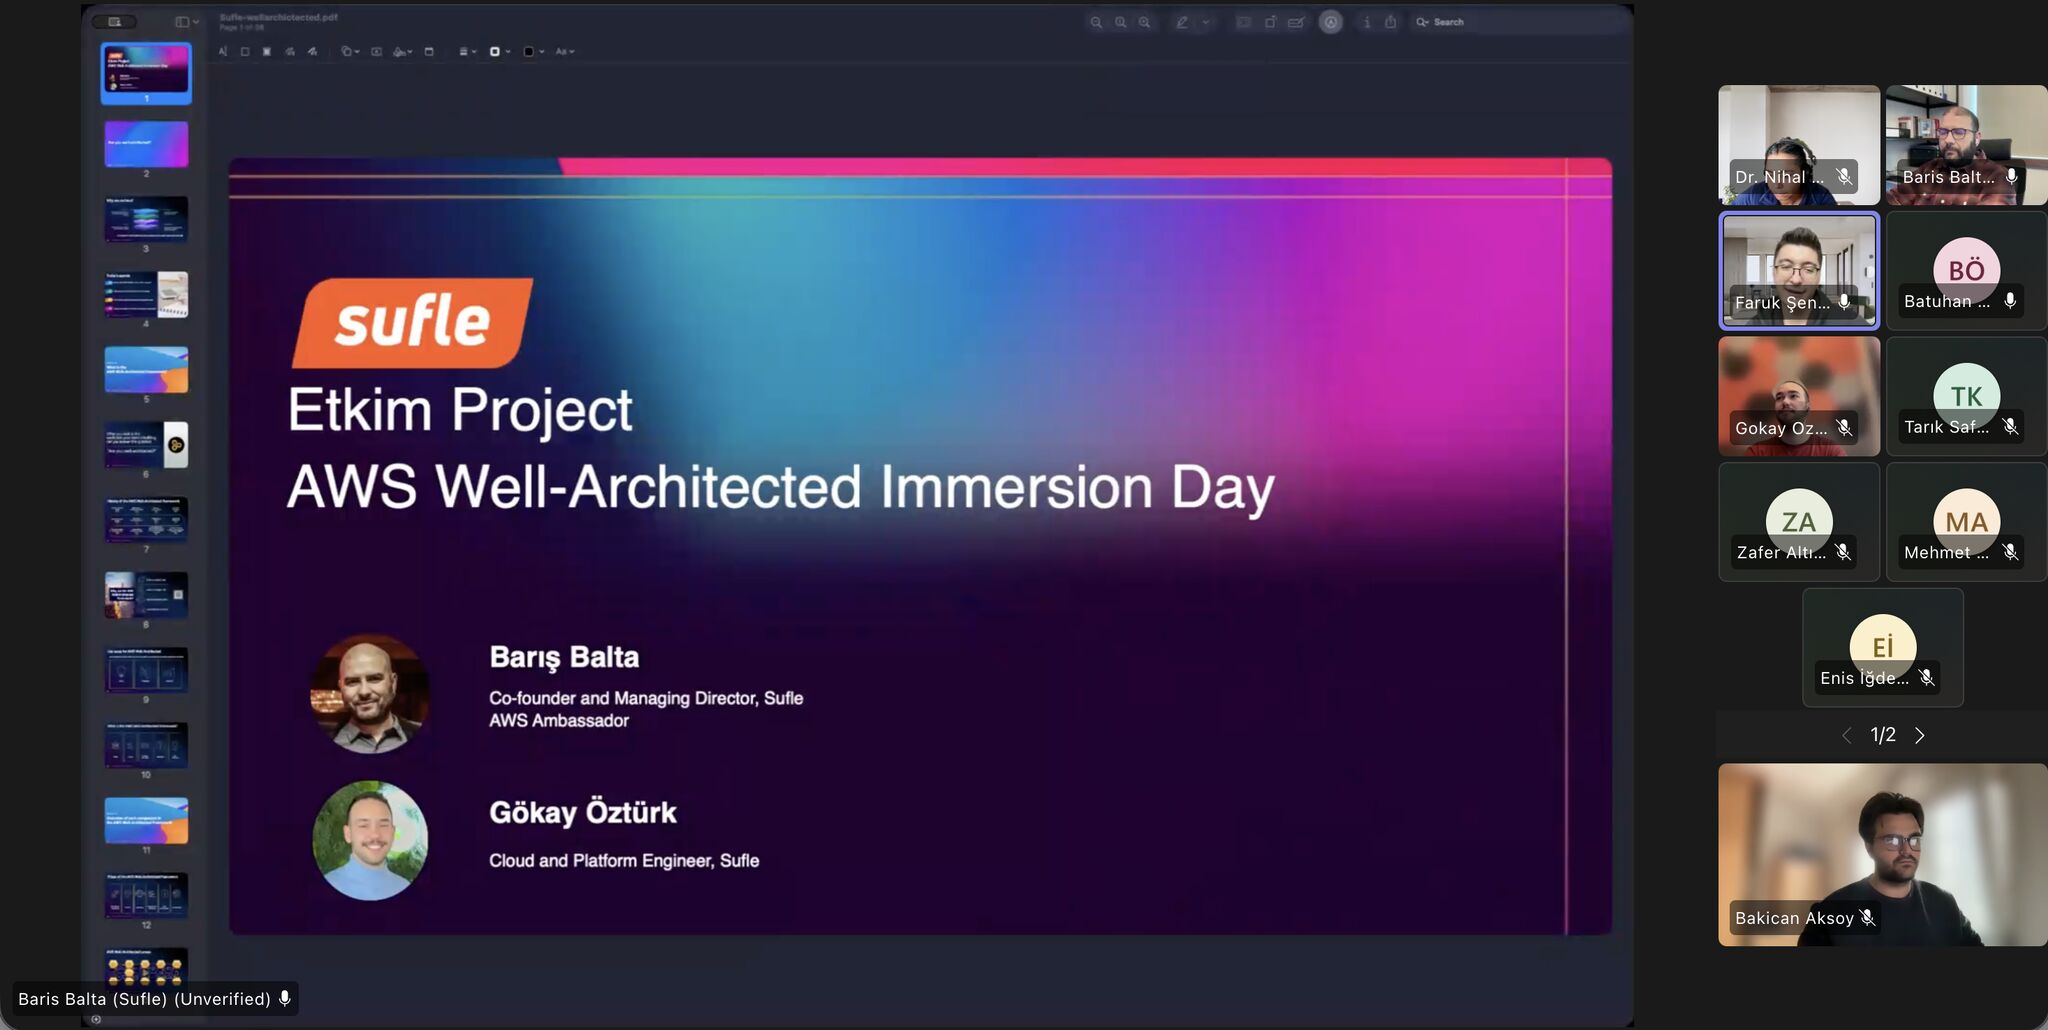Image resolution: width=2048 pixels, height=1030 pixels.
Task: Select slide thumbnail 4 in sidebar
Action: pyautogui.click(x=146, y=294)
